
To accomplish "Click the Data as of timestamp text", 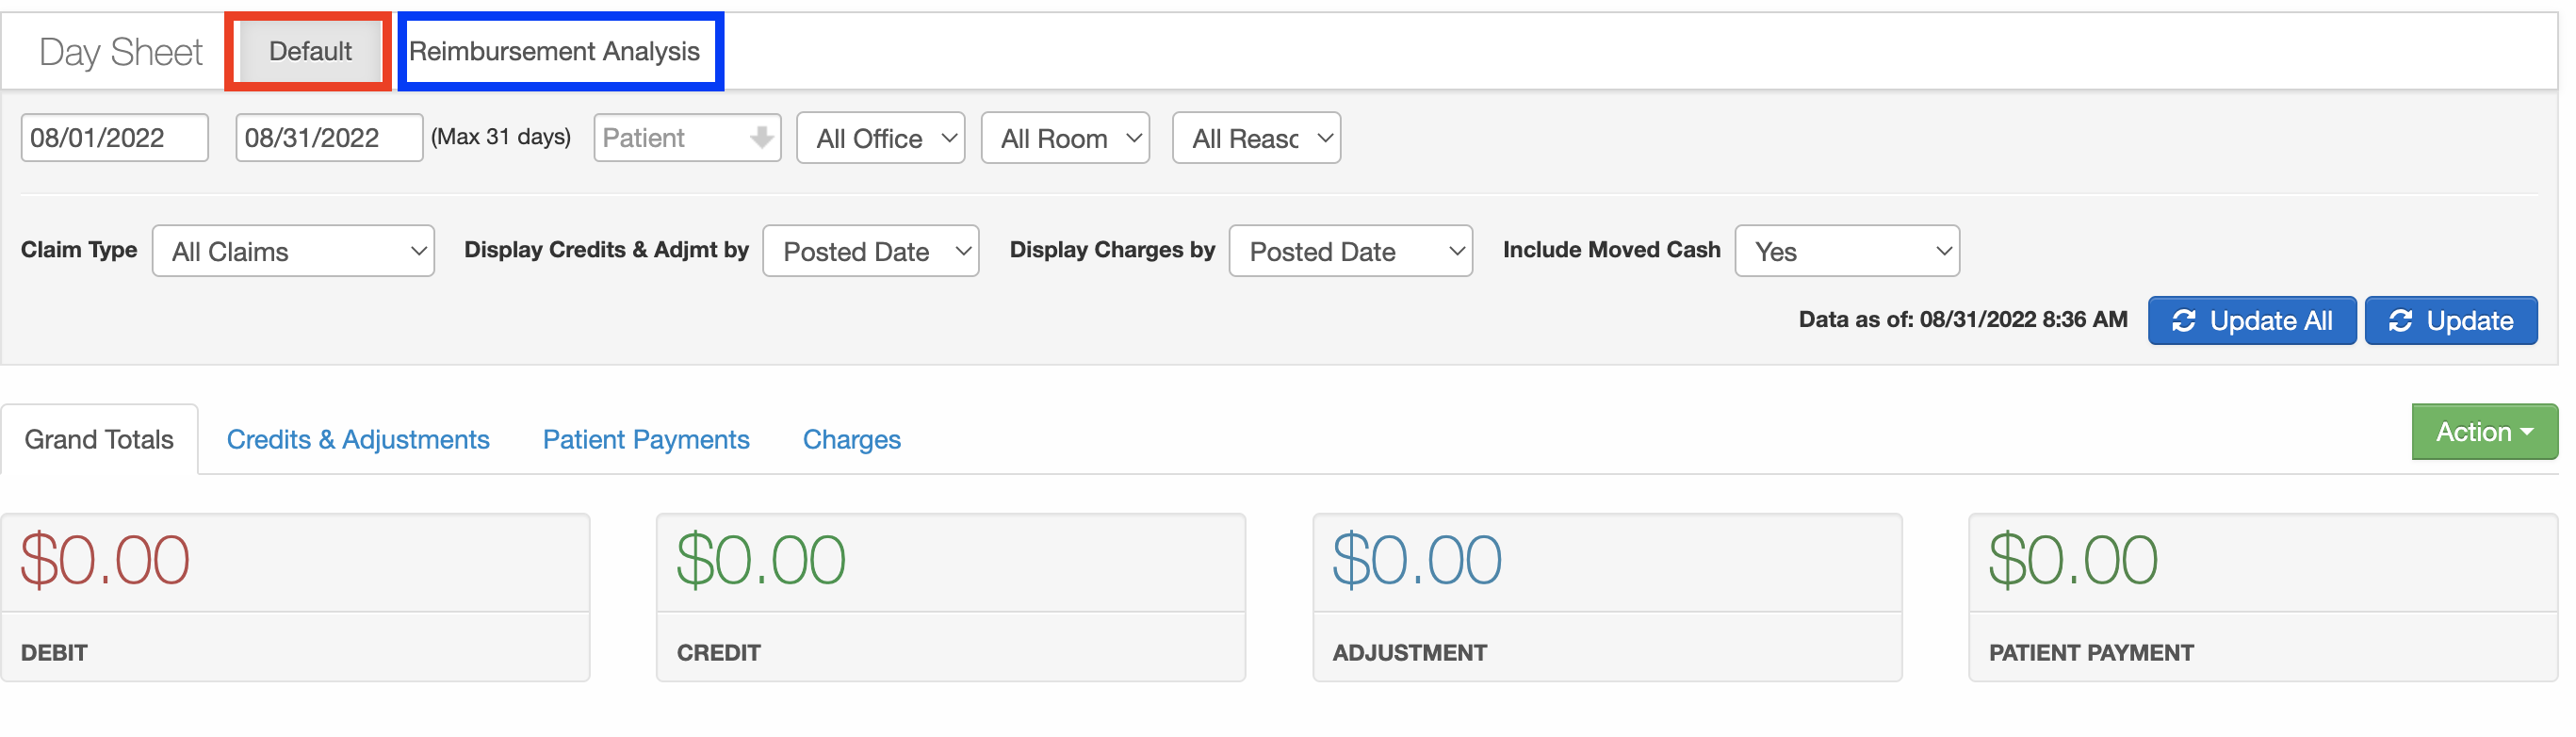I will [1962, 319].
